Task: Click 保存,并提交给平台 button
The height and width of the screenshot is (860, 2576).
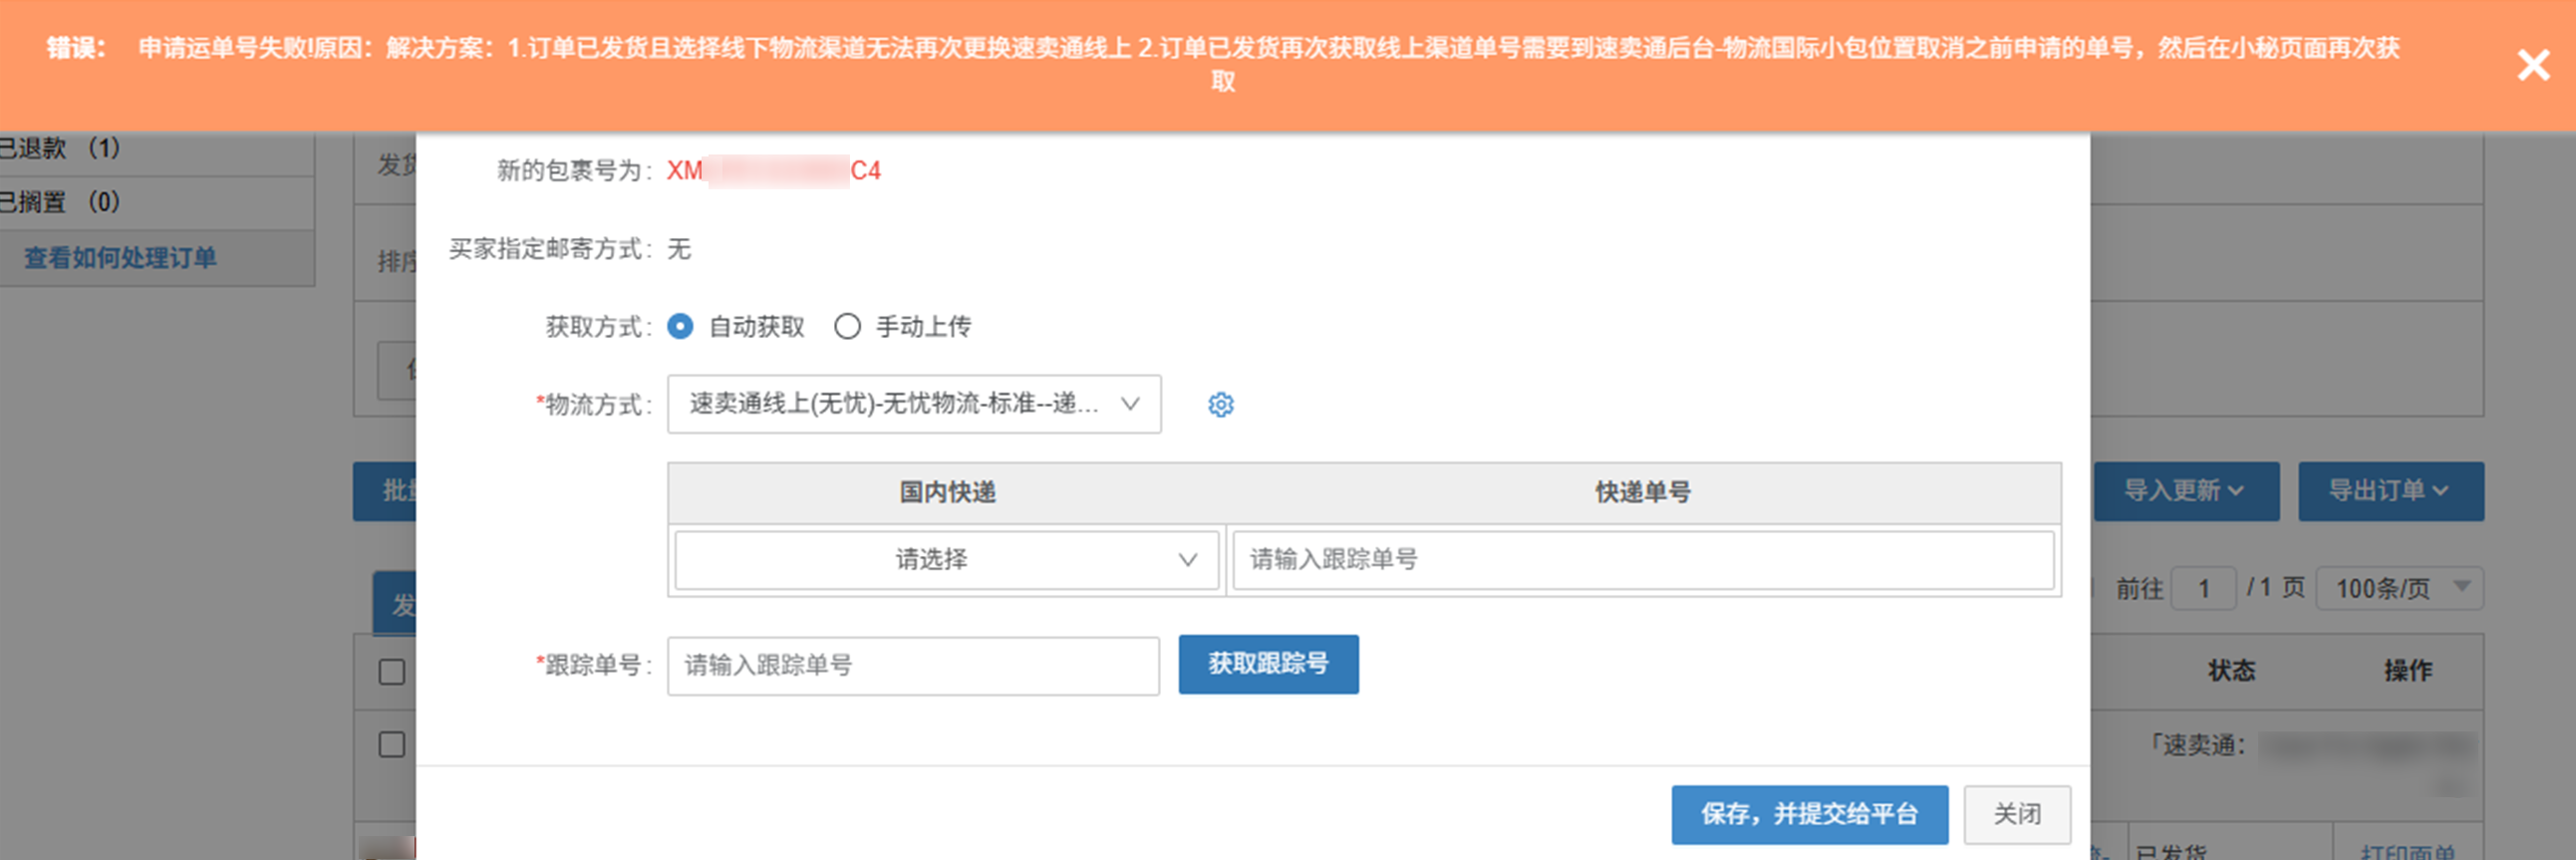Action: point(1809,814)
